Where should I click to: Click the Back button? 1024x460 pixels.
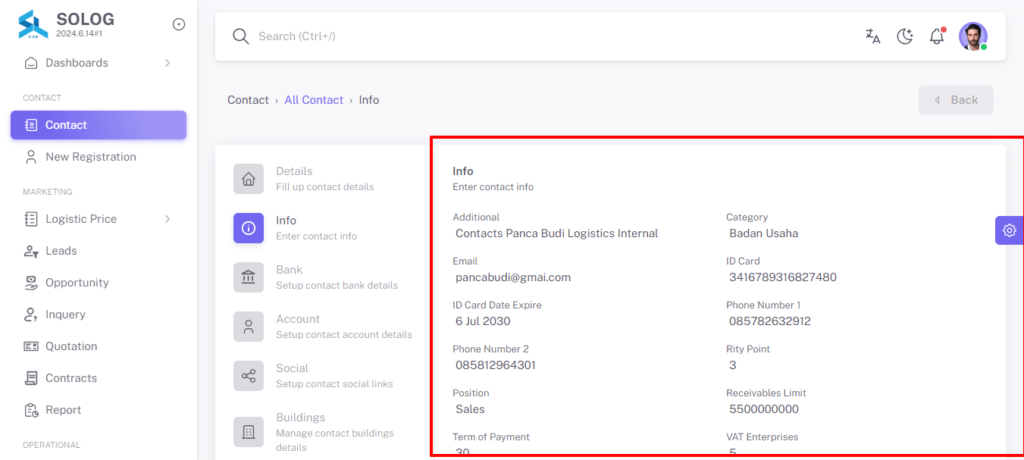coord(956,100)
